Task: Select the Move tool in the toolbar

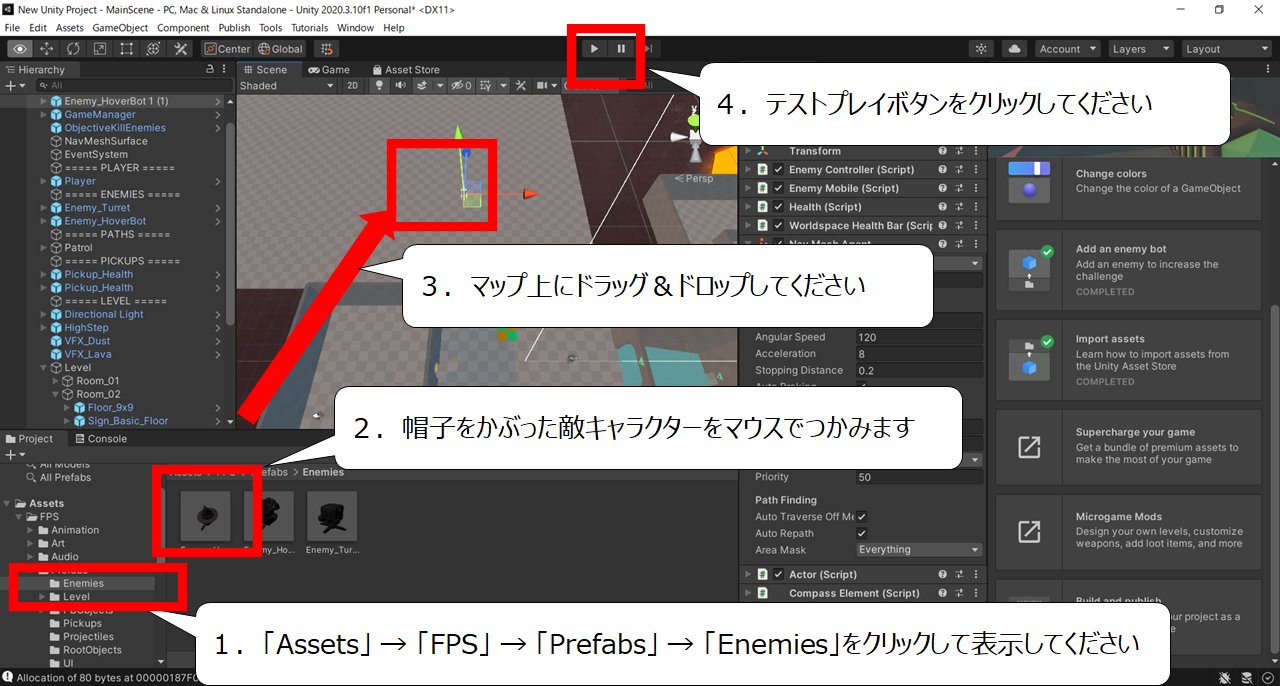Action: click(46, 48)
